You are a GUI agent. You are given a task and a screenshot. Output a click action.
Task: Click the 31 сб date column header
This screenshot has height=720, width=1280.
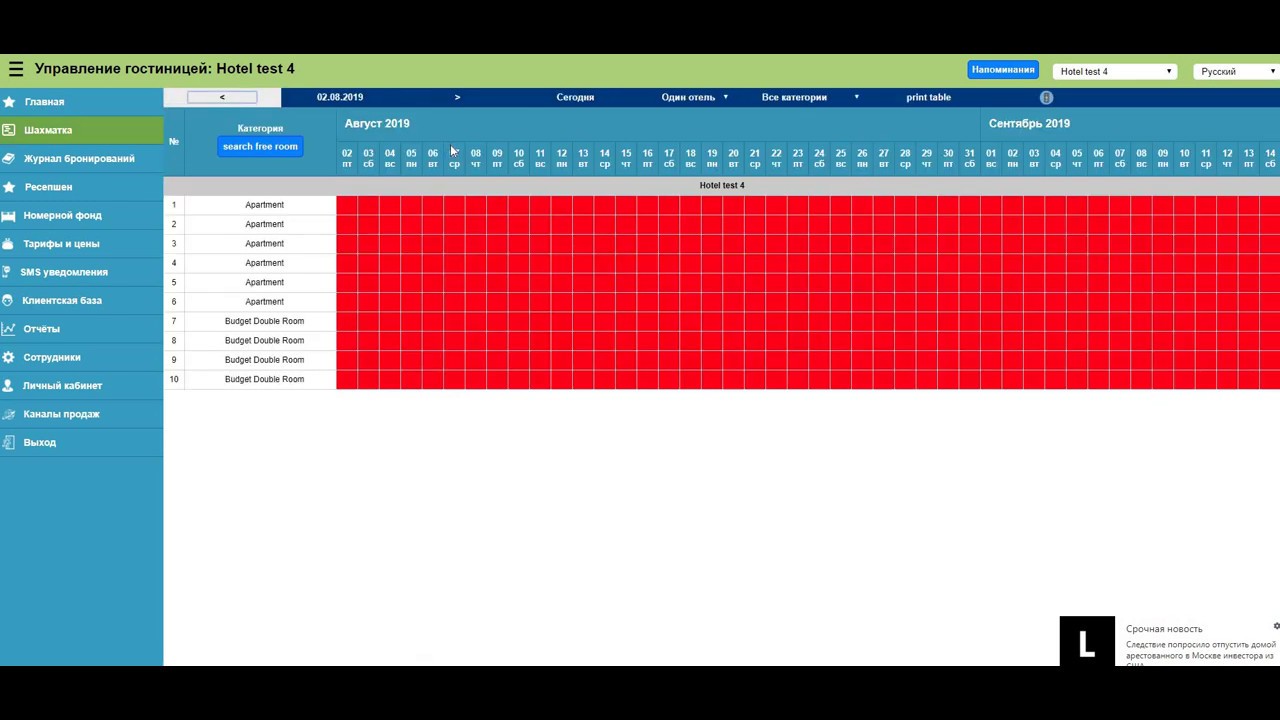[969, 158]
